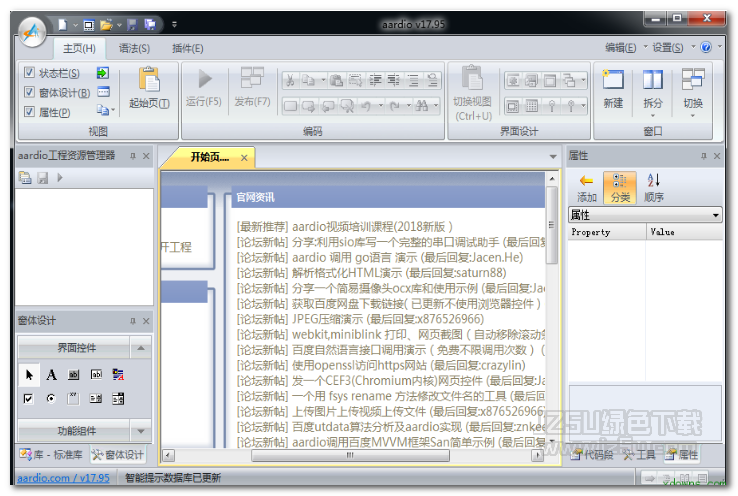Click the open folder icon in quick access toolbar
Screen dimensions: 738x496
106,24
